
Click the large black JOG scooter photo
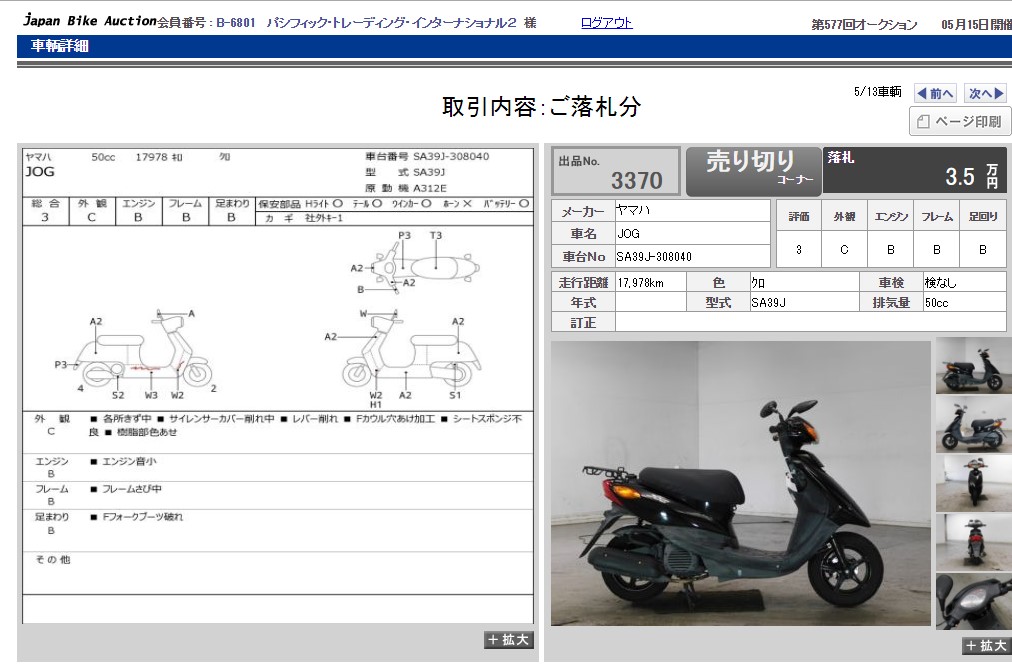741,483
